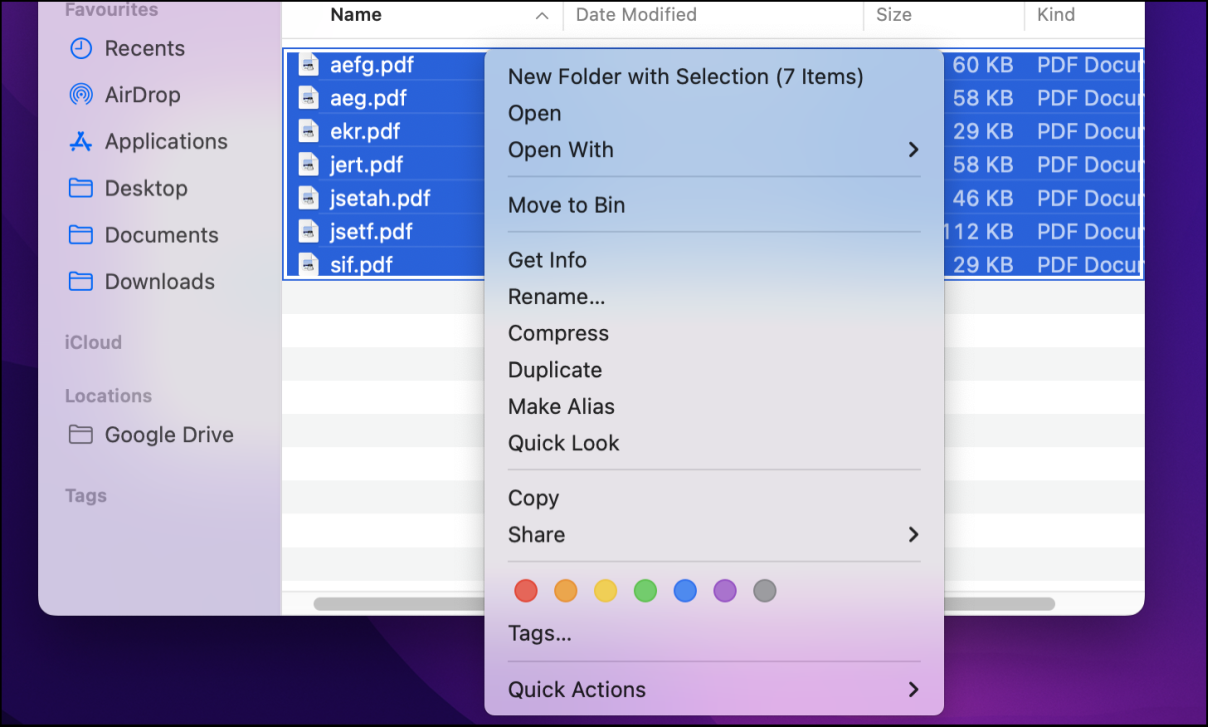Apply the green tag color
The image size is (1208, 727).
[x=645, y=591]
